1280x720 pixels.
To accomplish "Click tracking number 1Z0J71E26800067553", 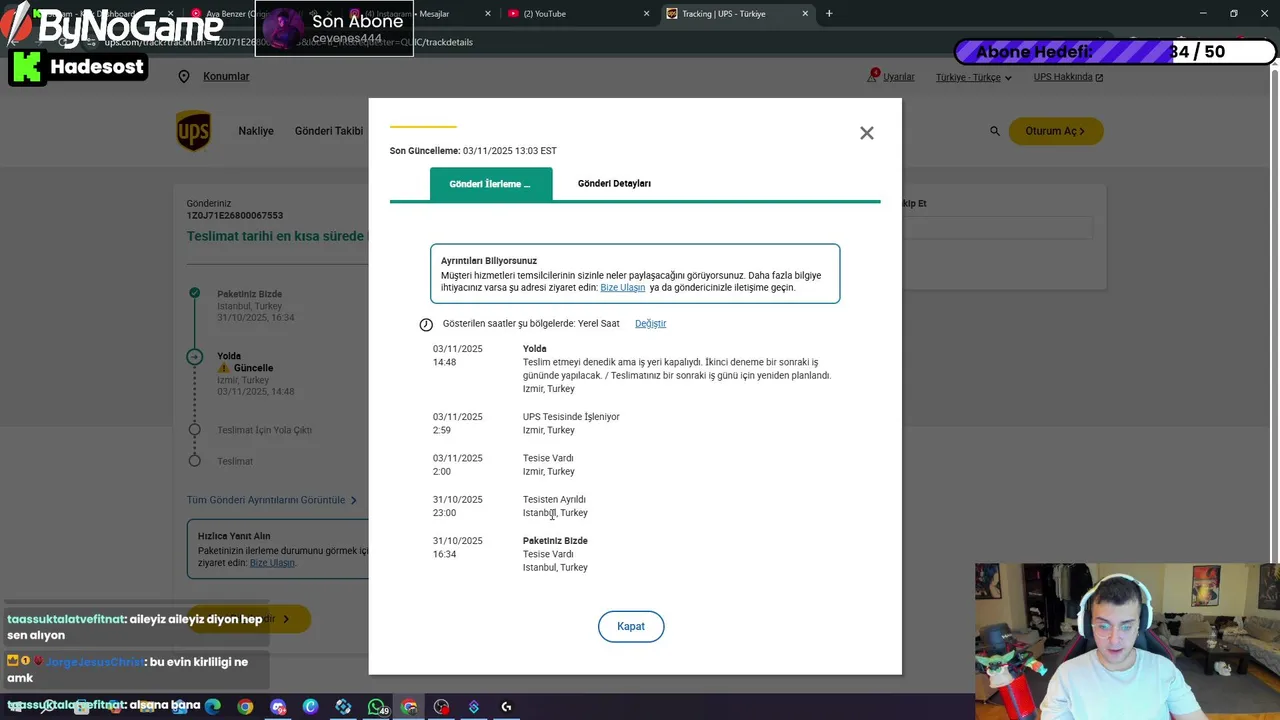I will pos(235,216).
